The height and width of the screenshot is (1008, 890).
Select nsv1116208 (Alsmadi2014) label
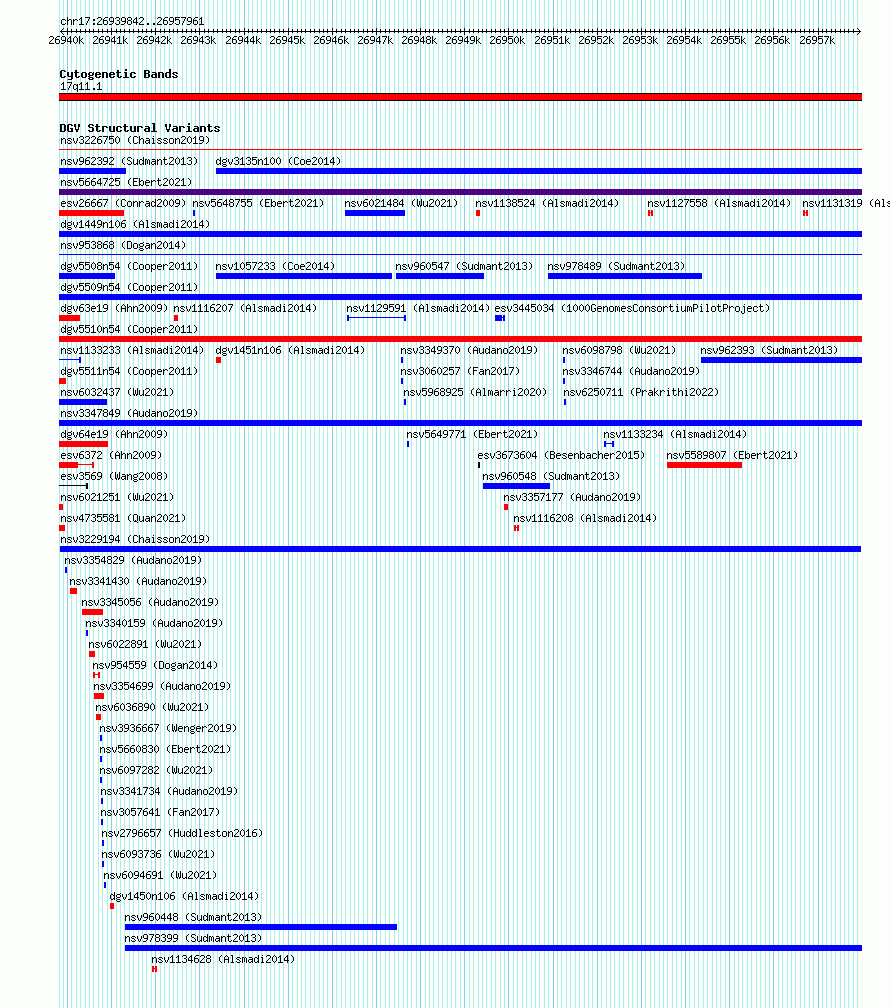pos(585,518)
